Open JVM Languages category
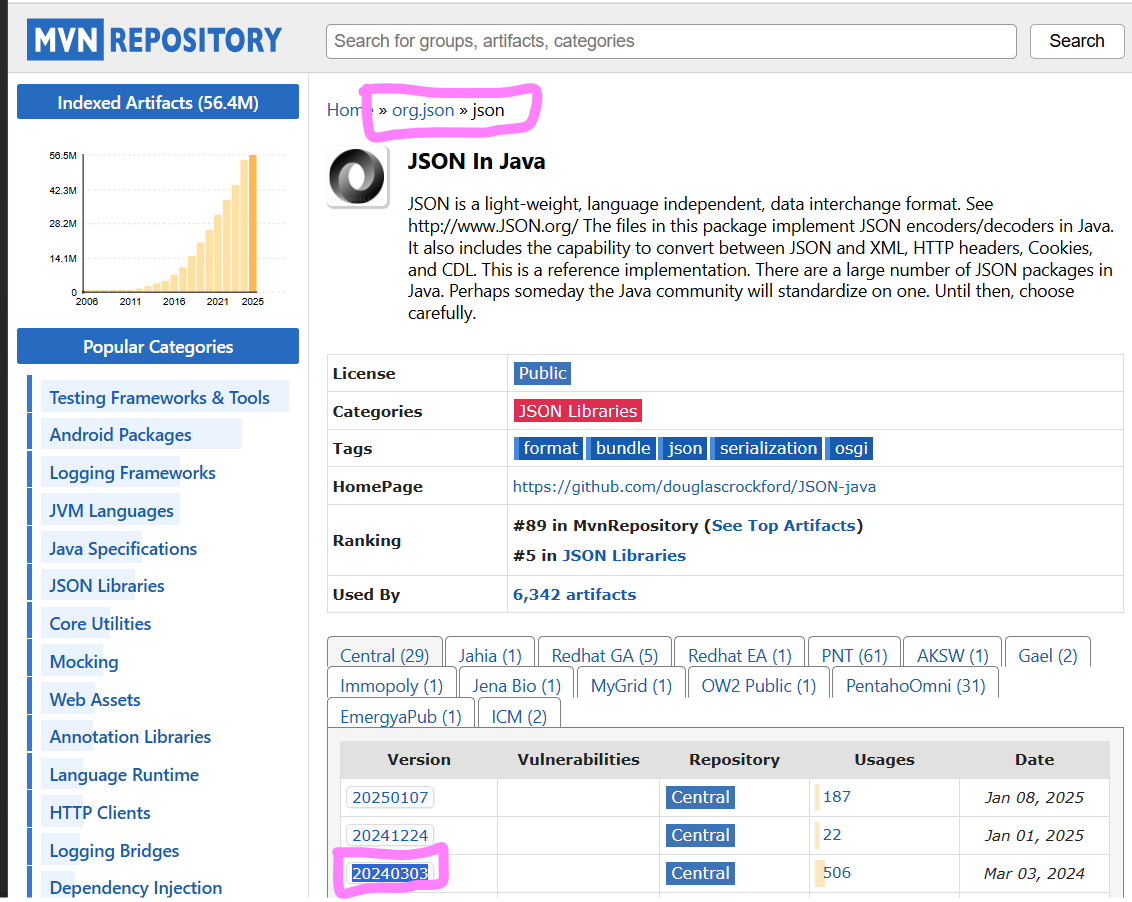1132x902 pixels. (x=111, y=511)
